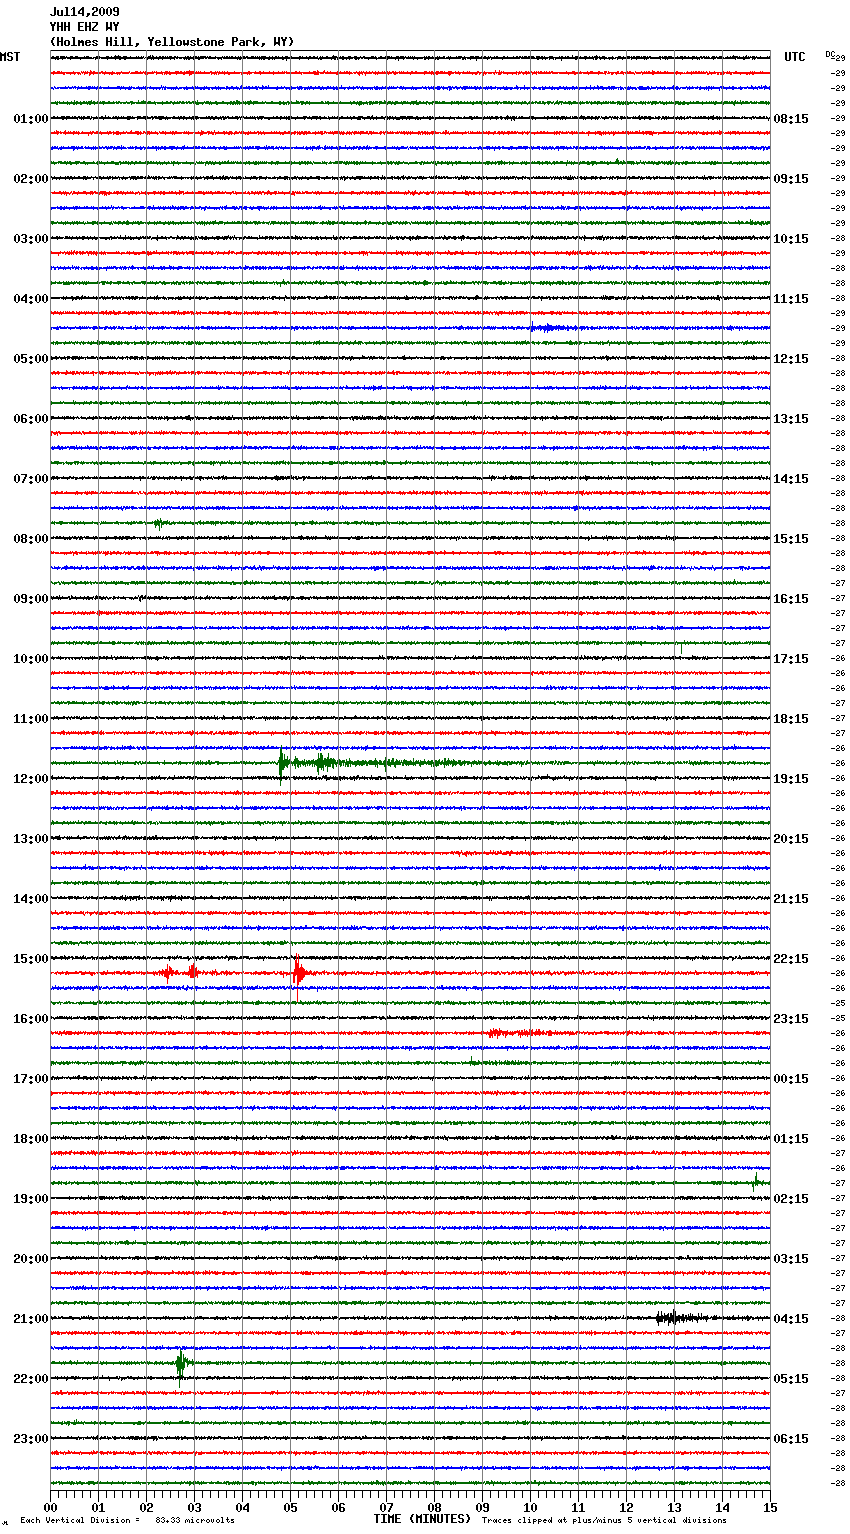Screen dimensions: 850x1534
Task: Select the 15:00 MST time label
Action: (31, 959)
